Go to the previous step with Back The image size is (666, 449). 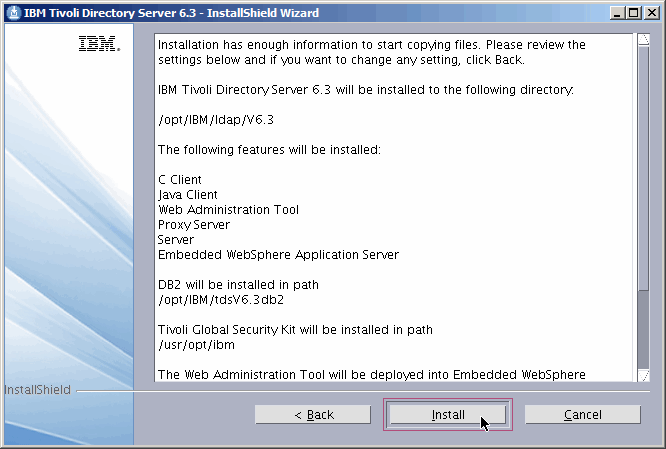(313, 414)
